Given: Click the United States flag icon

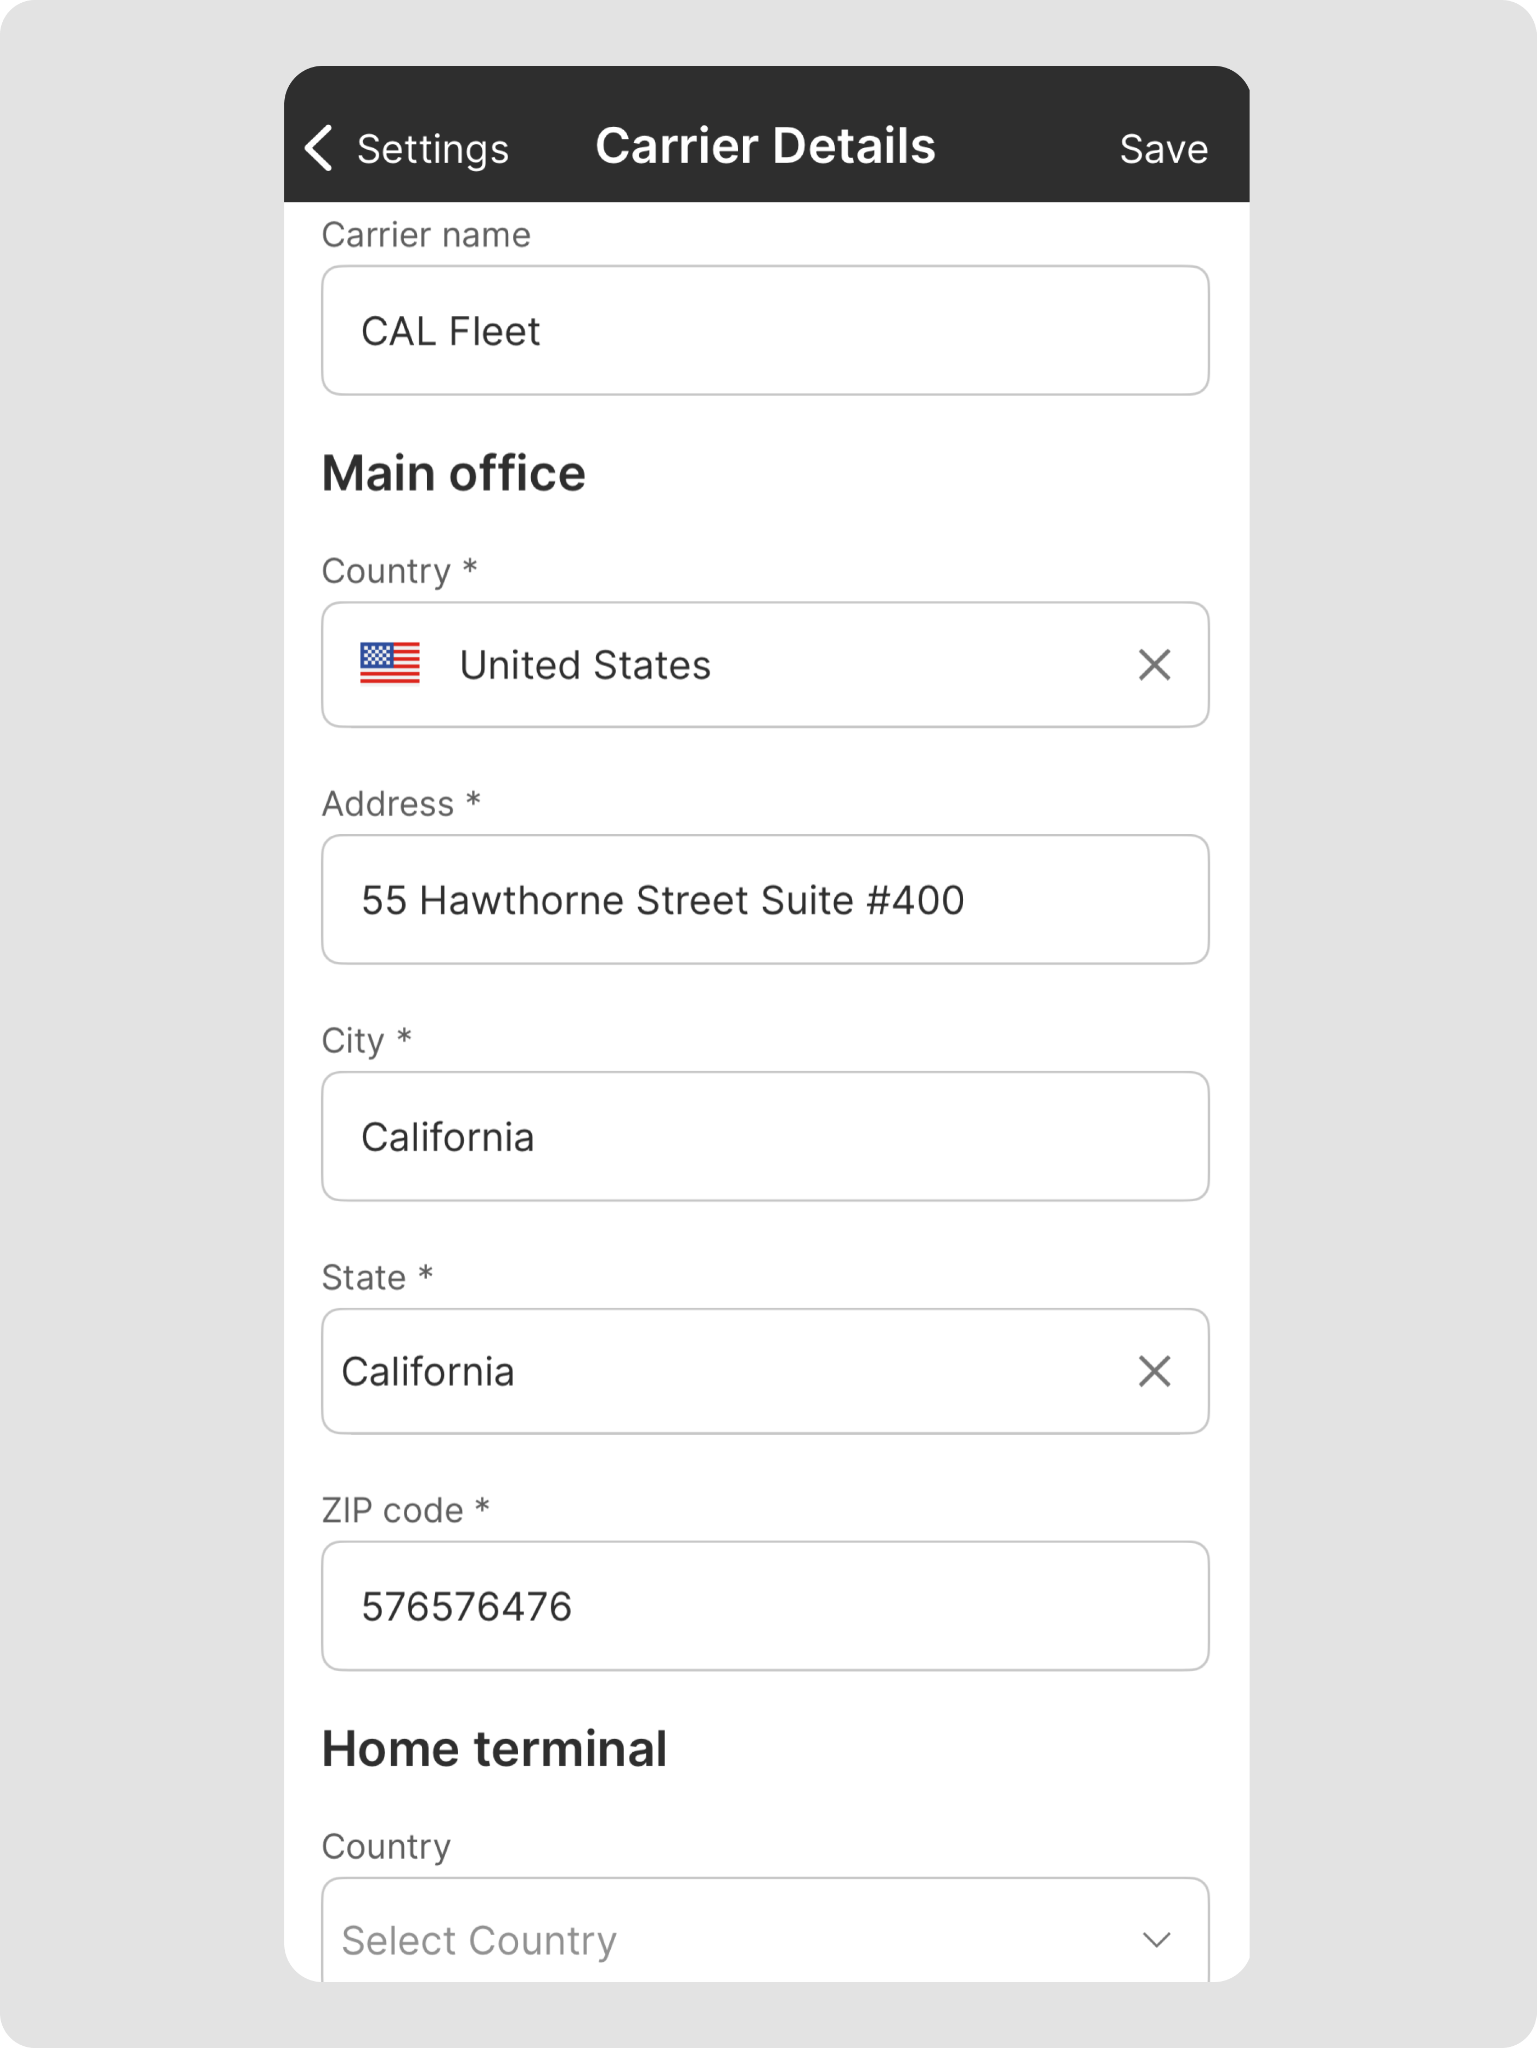Looking at the screenshot, I should [x=390, y=664].
